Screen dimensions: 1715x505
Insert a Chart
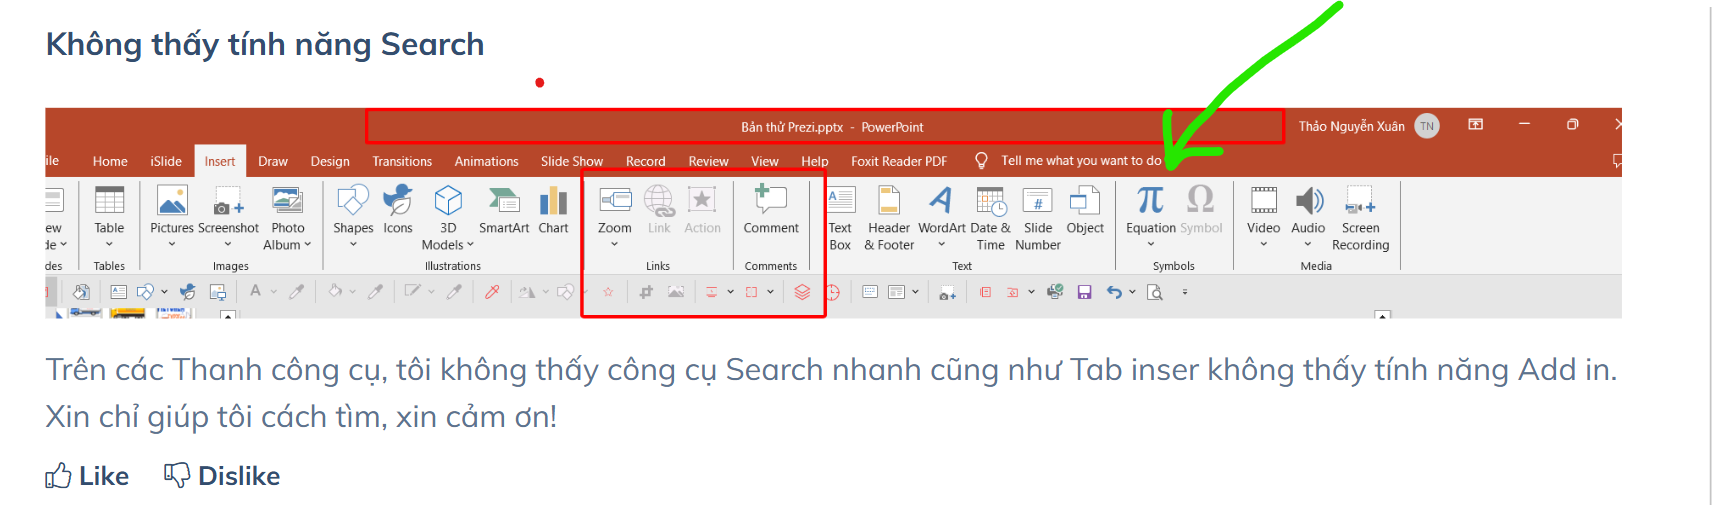(553, 210)
